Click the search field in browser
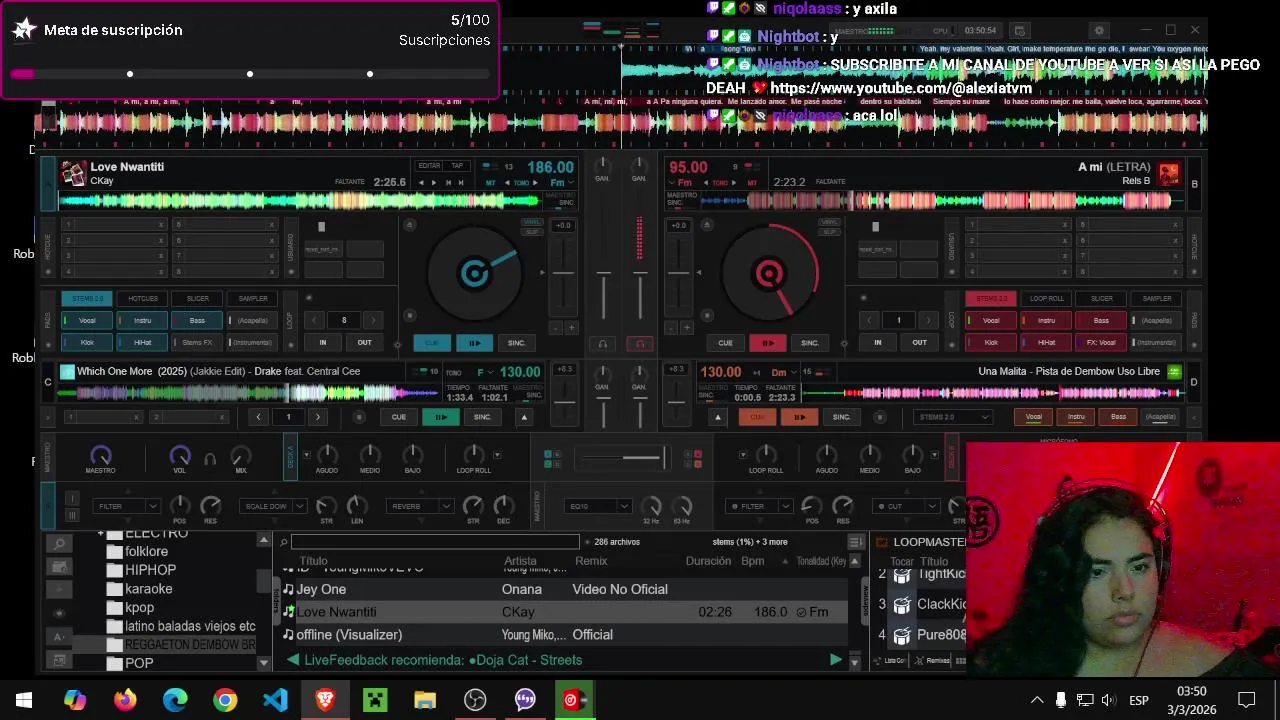Image resolution: width=1280 pixels, height=720 pixels. pos(435,542)
